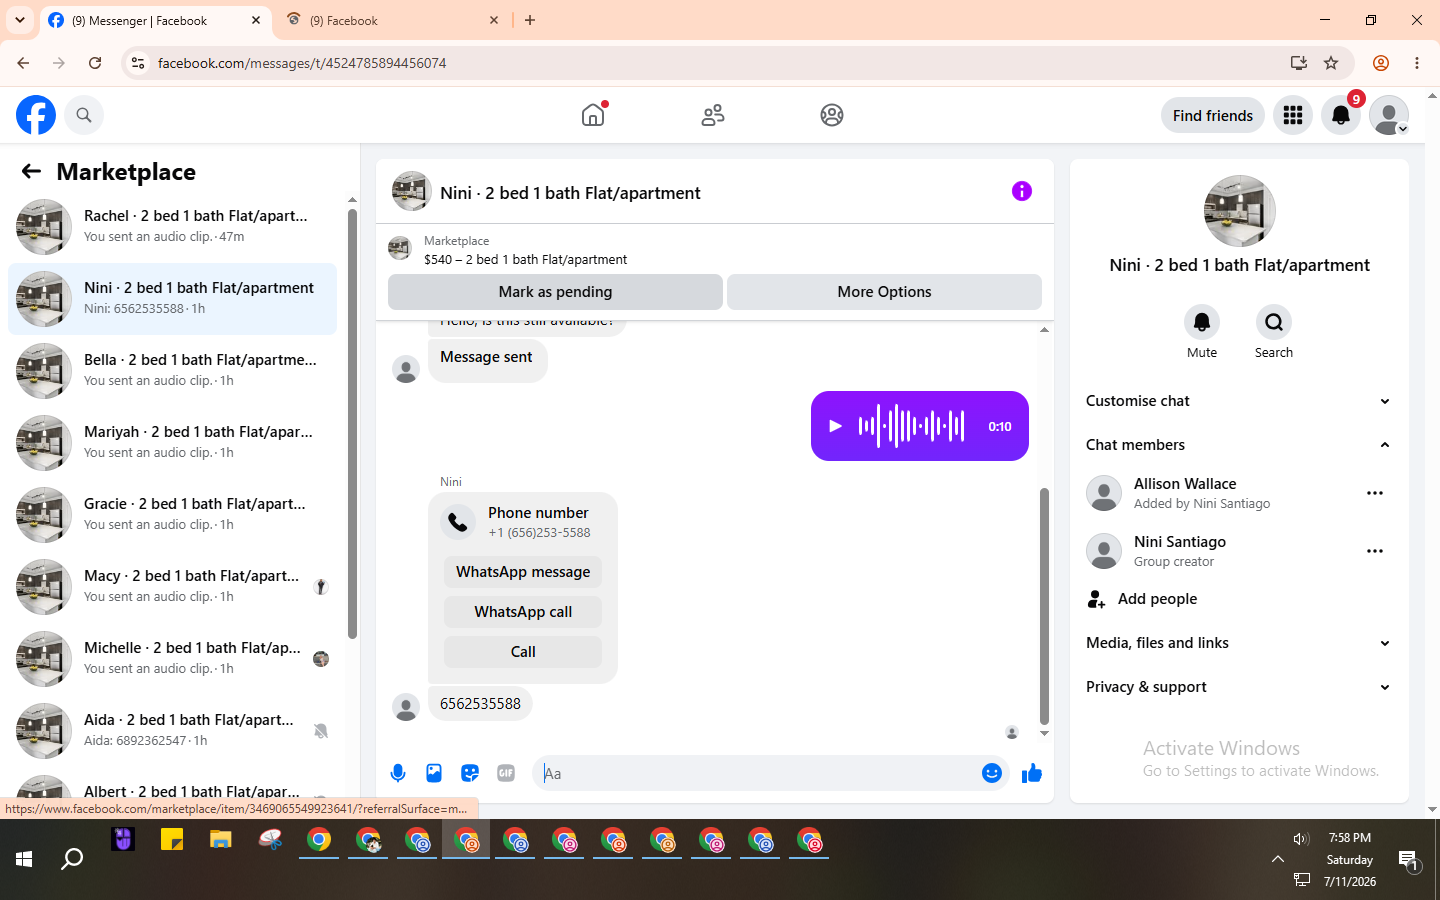Image resolution: width=1440 pixels, height=900 pixels.
Task: Click the conversation list scrollbar
Action: tap(352, 424)
